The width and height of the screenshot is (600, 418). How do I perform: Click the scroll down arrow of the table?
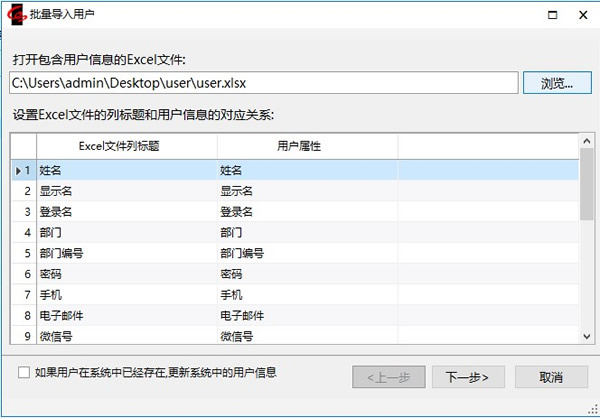587,338
